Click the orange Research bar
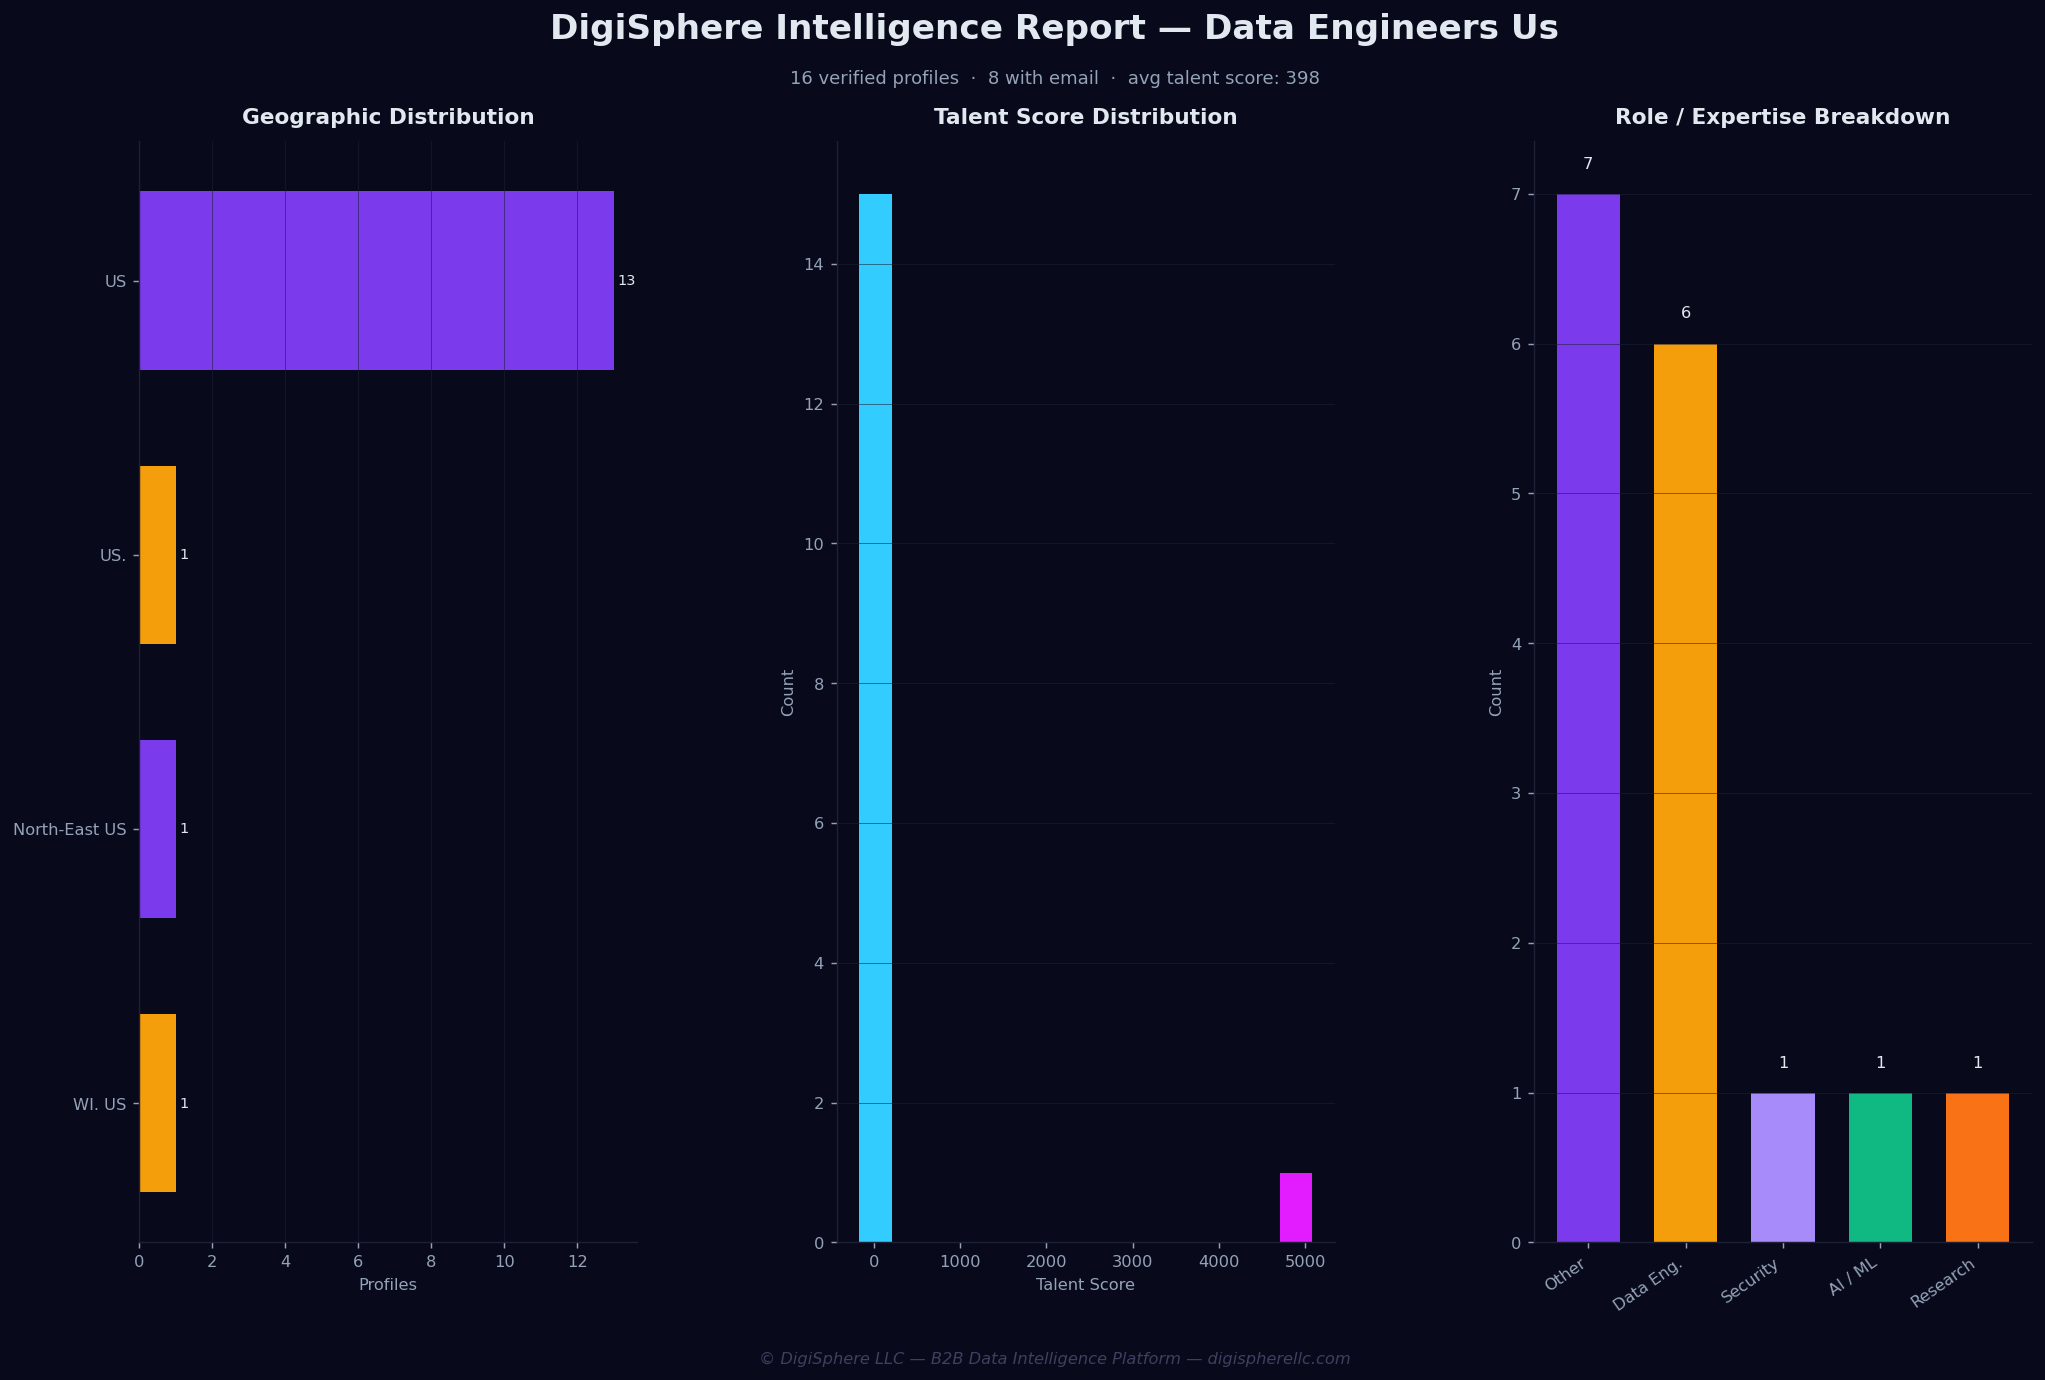Viewport: 2045px width, 1380px height. 1977,1168
